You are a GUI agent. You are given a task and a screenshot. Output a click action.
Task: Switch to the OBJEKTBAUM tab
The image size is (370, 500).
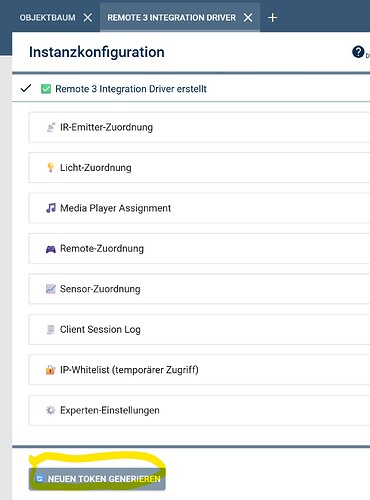point(47,17)
